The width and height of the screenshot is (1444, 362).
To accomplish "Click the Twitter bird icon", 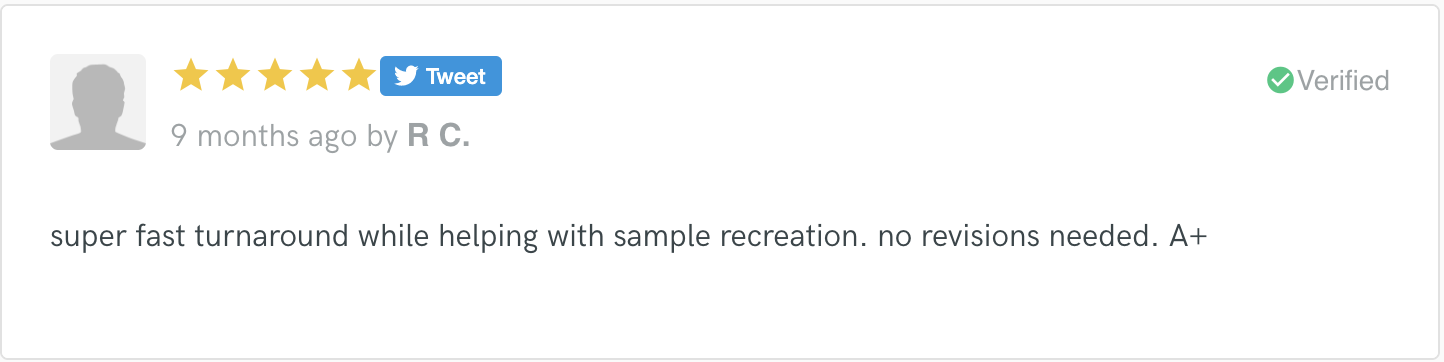I will [405, 76].
